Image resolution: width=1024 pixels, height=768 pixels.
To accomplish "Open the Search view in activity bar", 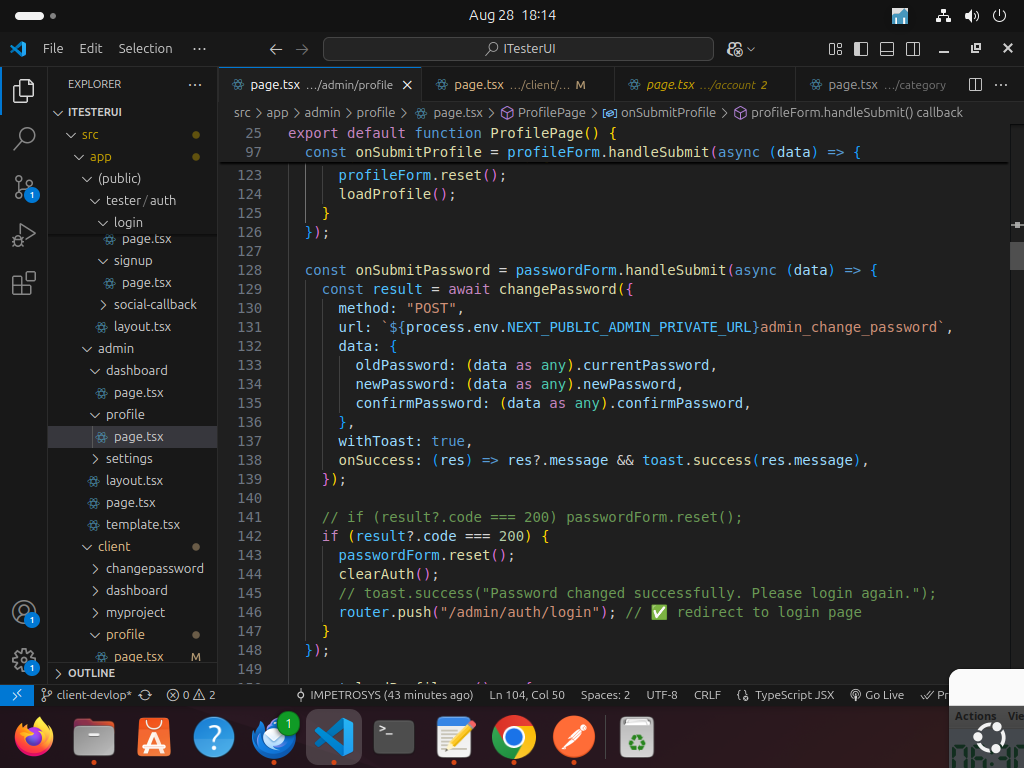I will (24, 139).
